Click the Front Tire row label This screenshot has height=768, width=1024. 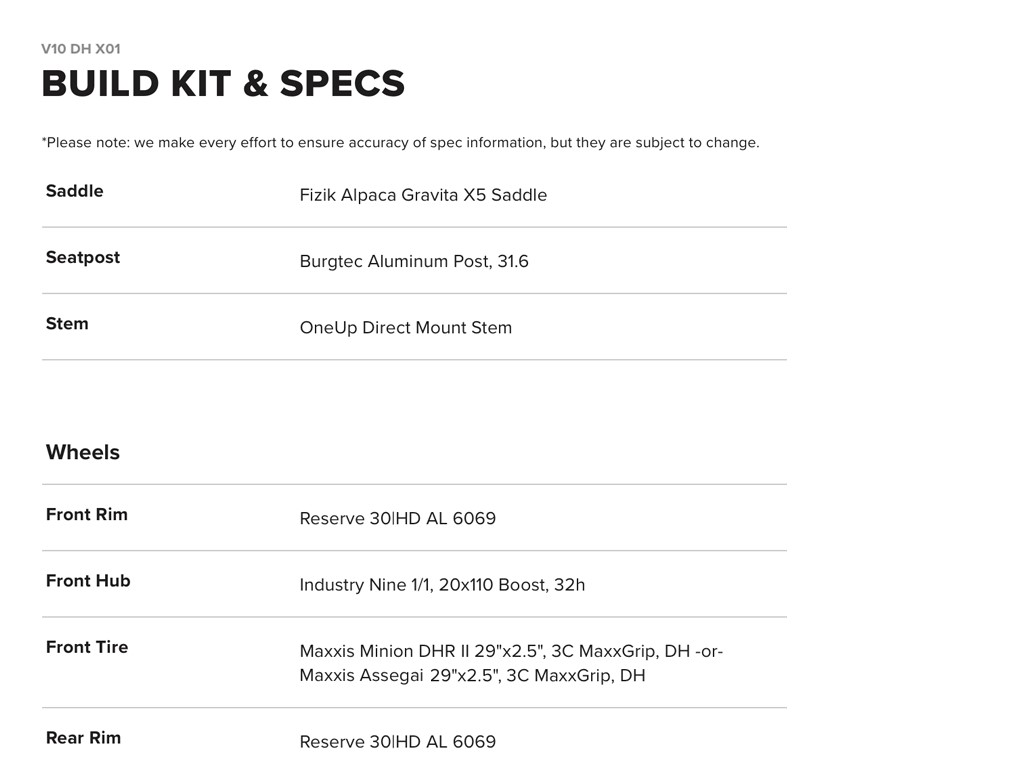87,647
